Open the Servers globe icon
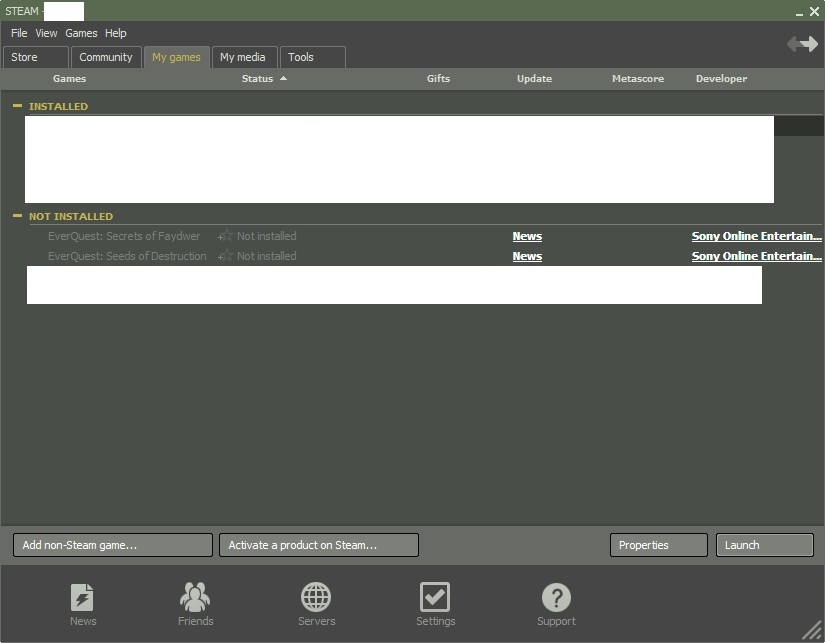Image resolution: width=825 pixels, height=643 pixels. click(316, 597)
